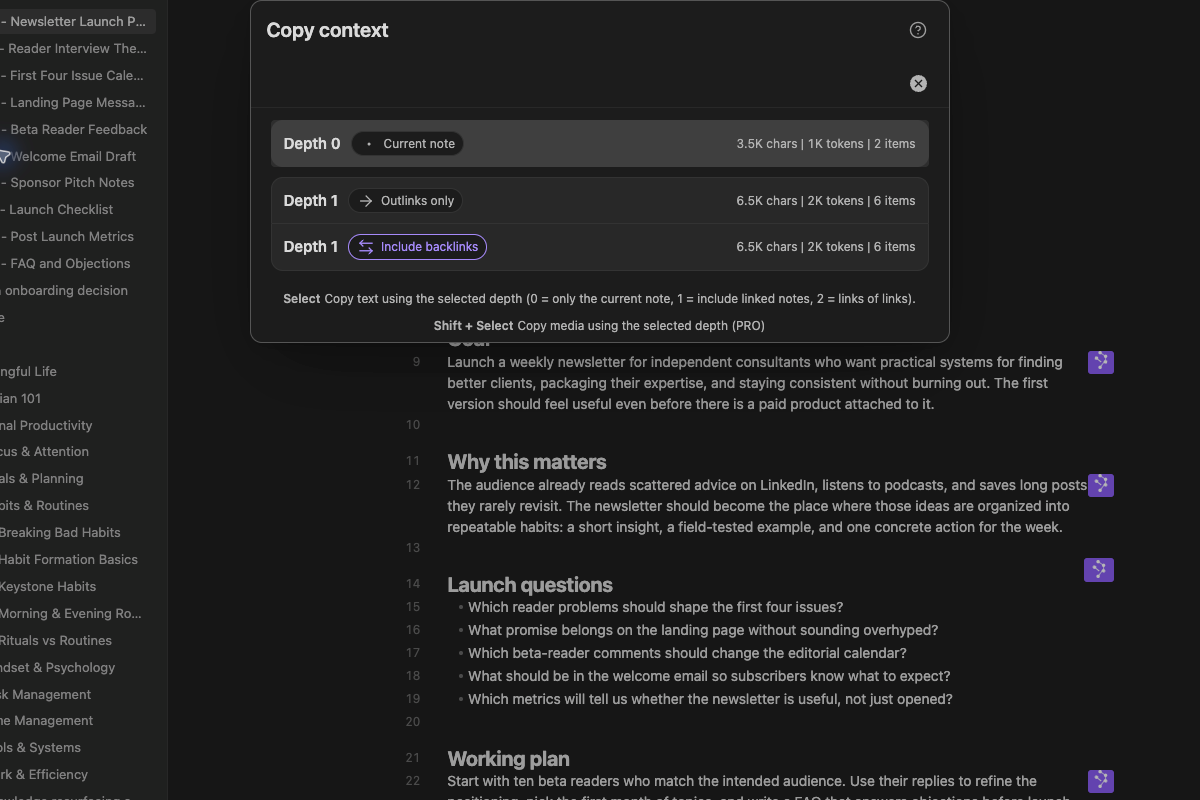
Task: Select Depth 1 Include backlinks row
Action: click(x=600, y=247)
